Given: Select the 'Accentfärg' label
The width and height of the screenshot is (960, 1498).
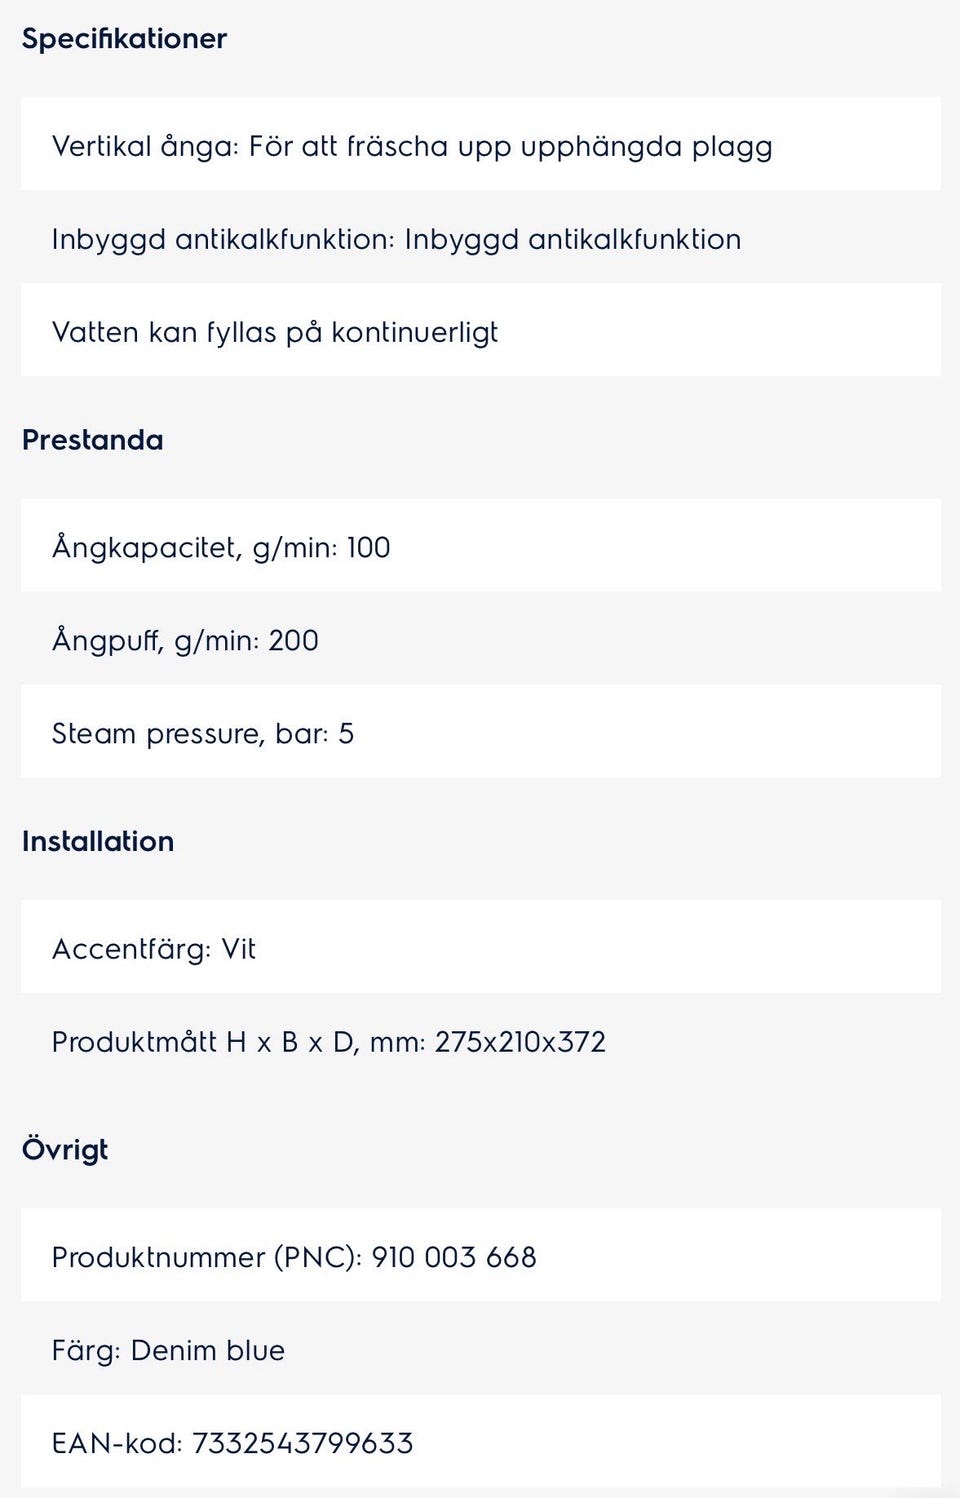Looking at the screenshot, I should (131, 949).
